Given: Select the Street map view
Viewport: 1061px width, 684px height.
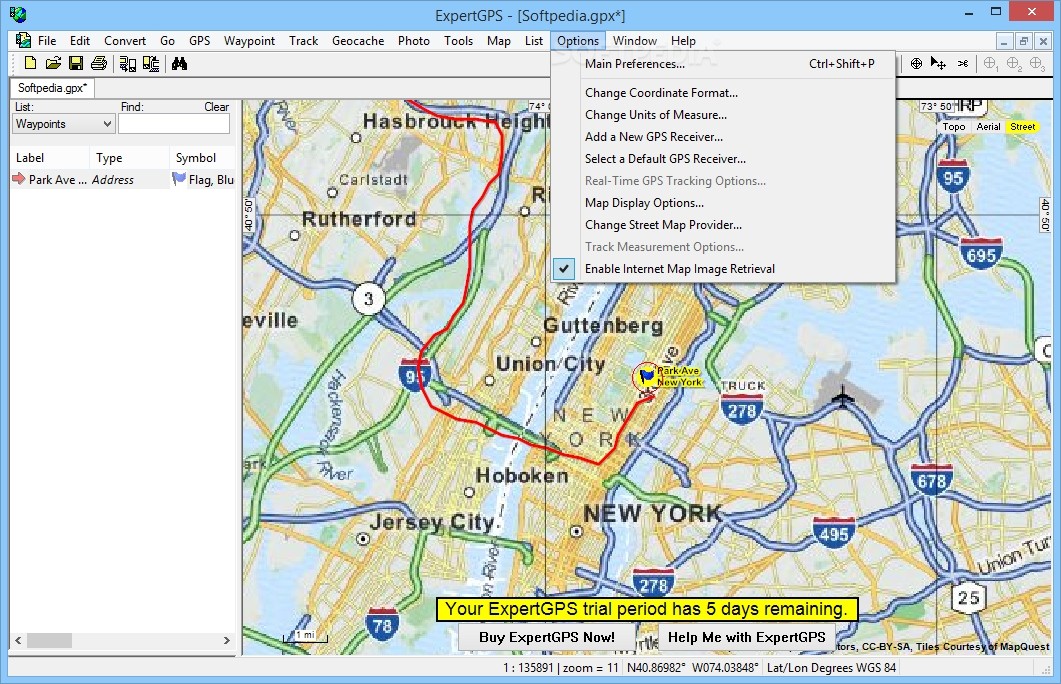Looking at the screenshot, I should [1022, 127].
